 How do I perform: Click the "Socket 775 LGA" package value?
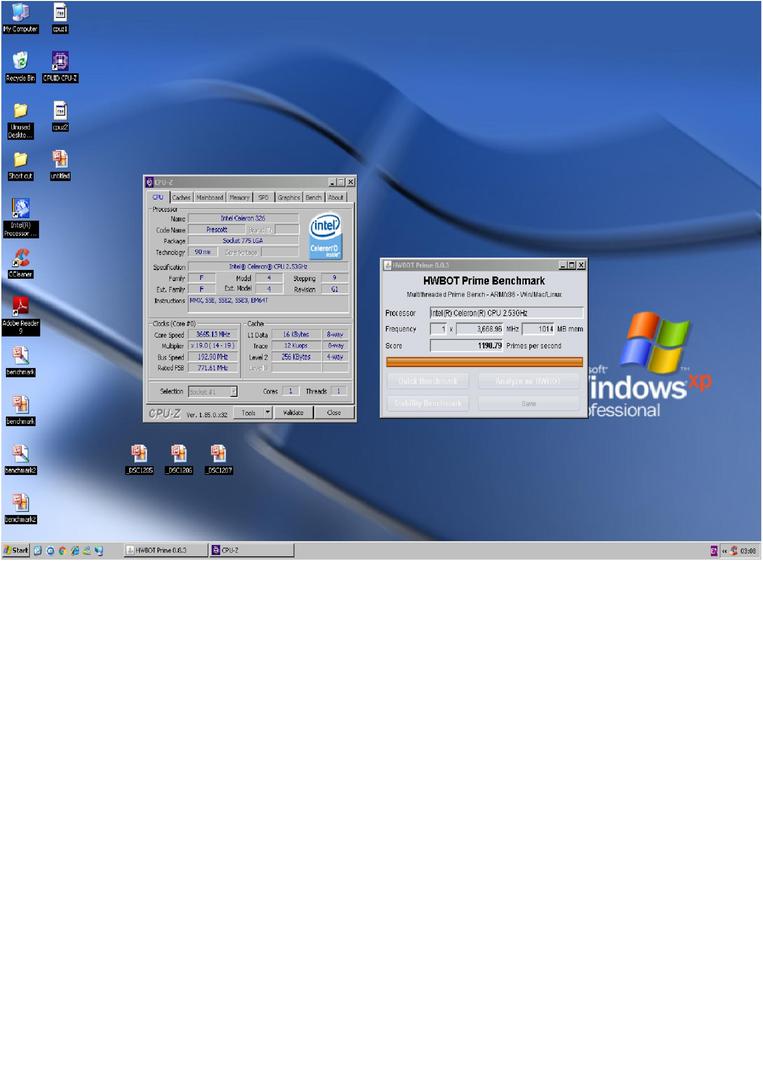pyautogui.click(x=243, y=241)
